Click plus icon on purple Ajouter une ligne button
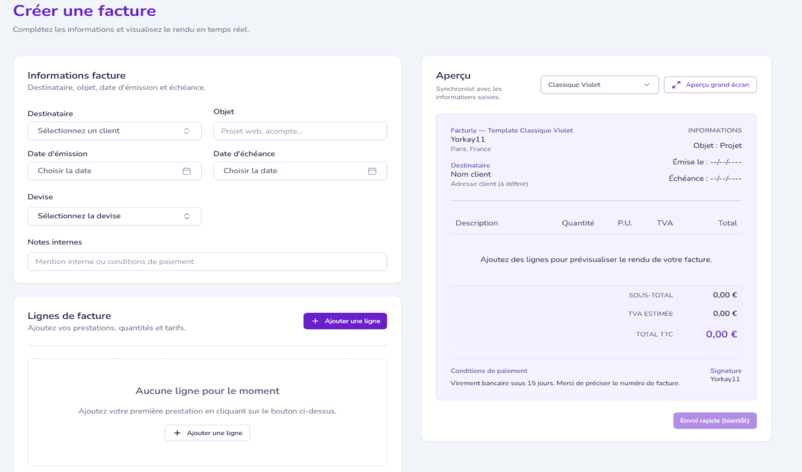 316,321
